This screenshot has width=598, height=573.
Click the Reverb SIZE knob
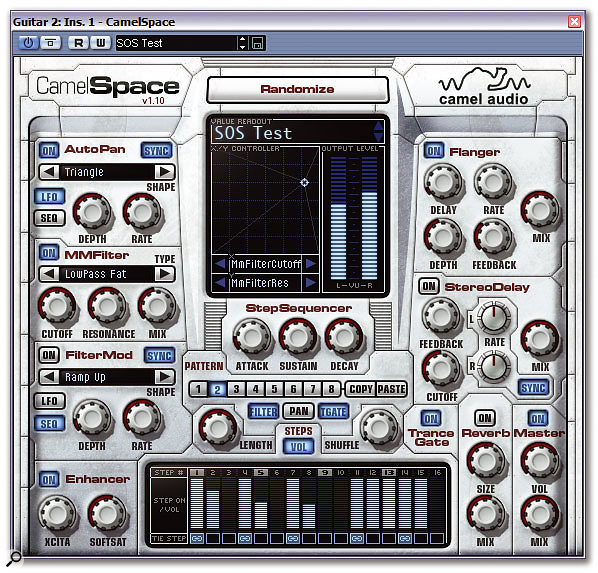[486, 461]
